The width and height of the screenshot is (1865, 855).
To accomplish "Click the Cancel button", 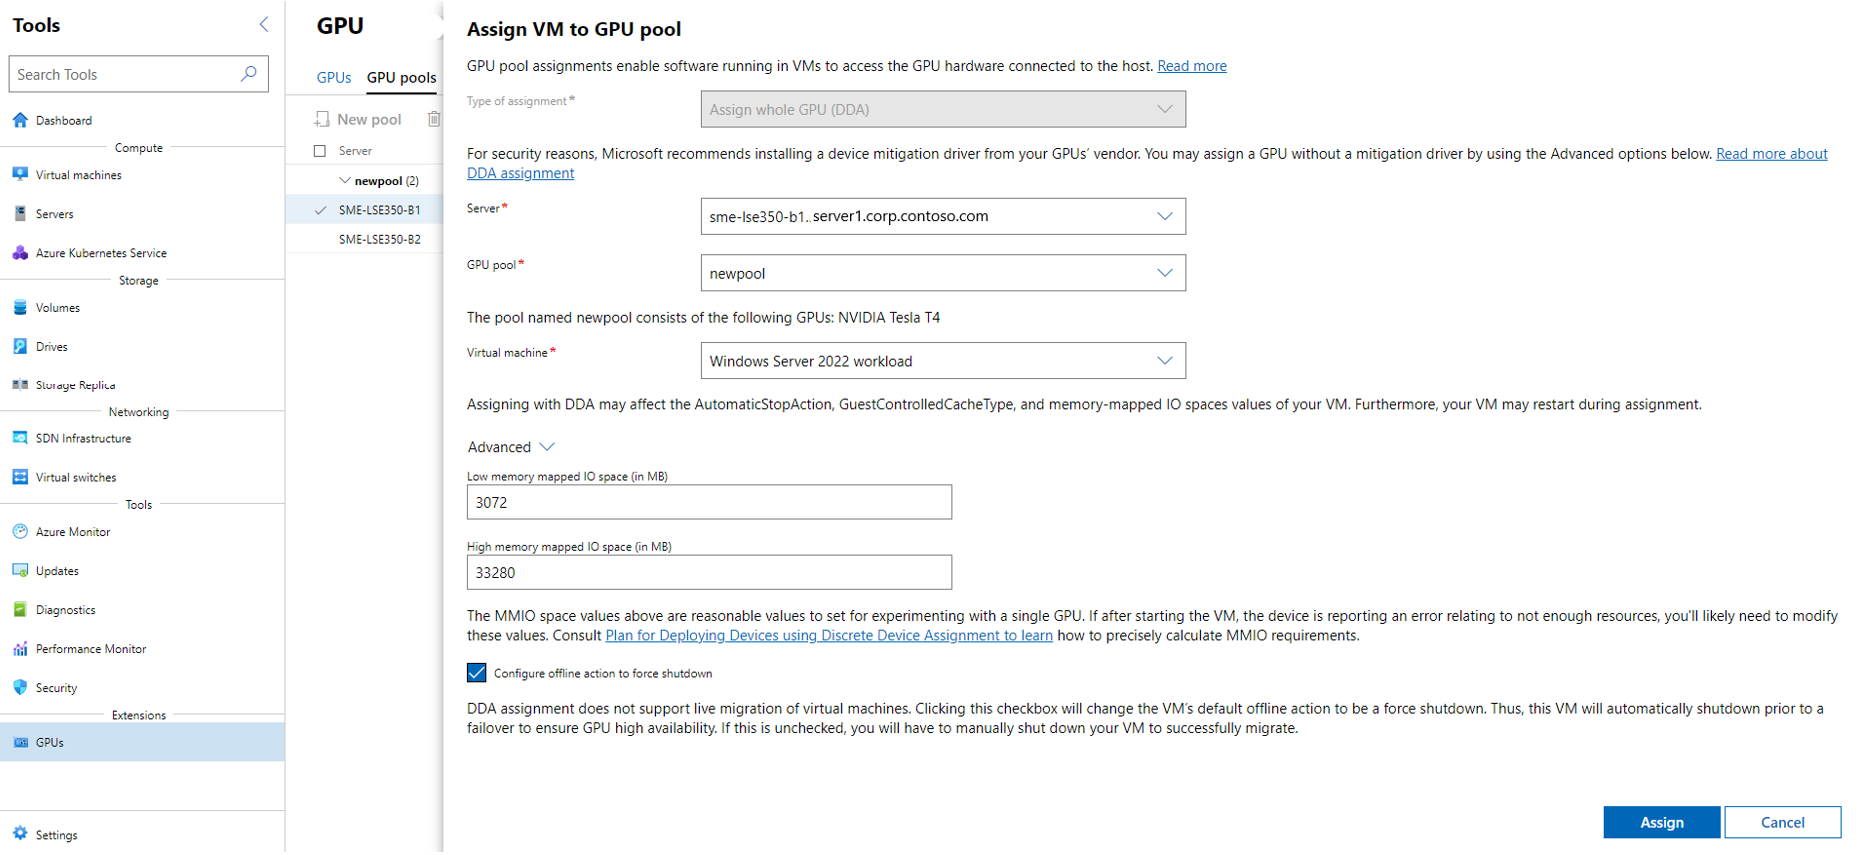I will pos(1782,822).
